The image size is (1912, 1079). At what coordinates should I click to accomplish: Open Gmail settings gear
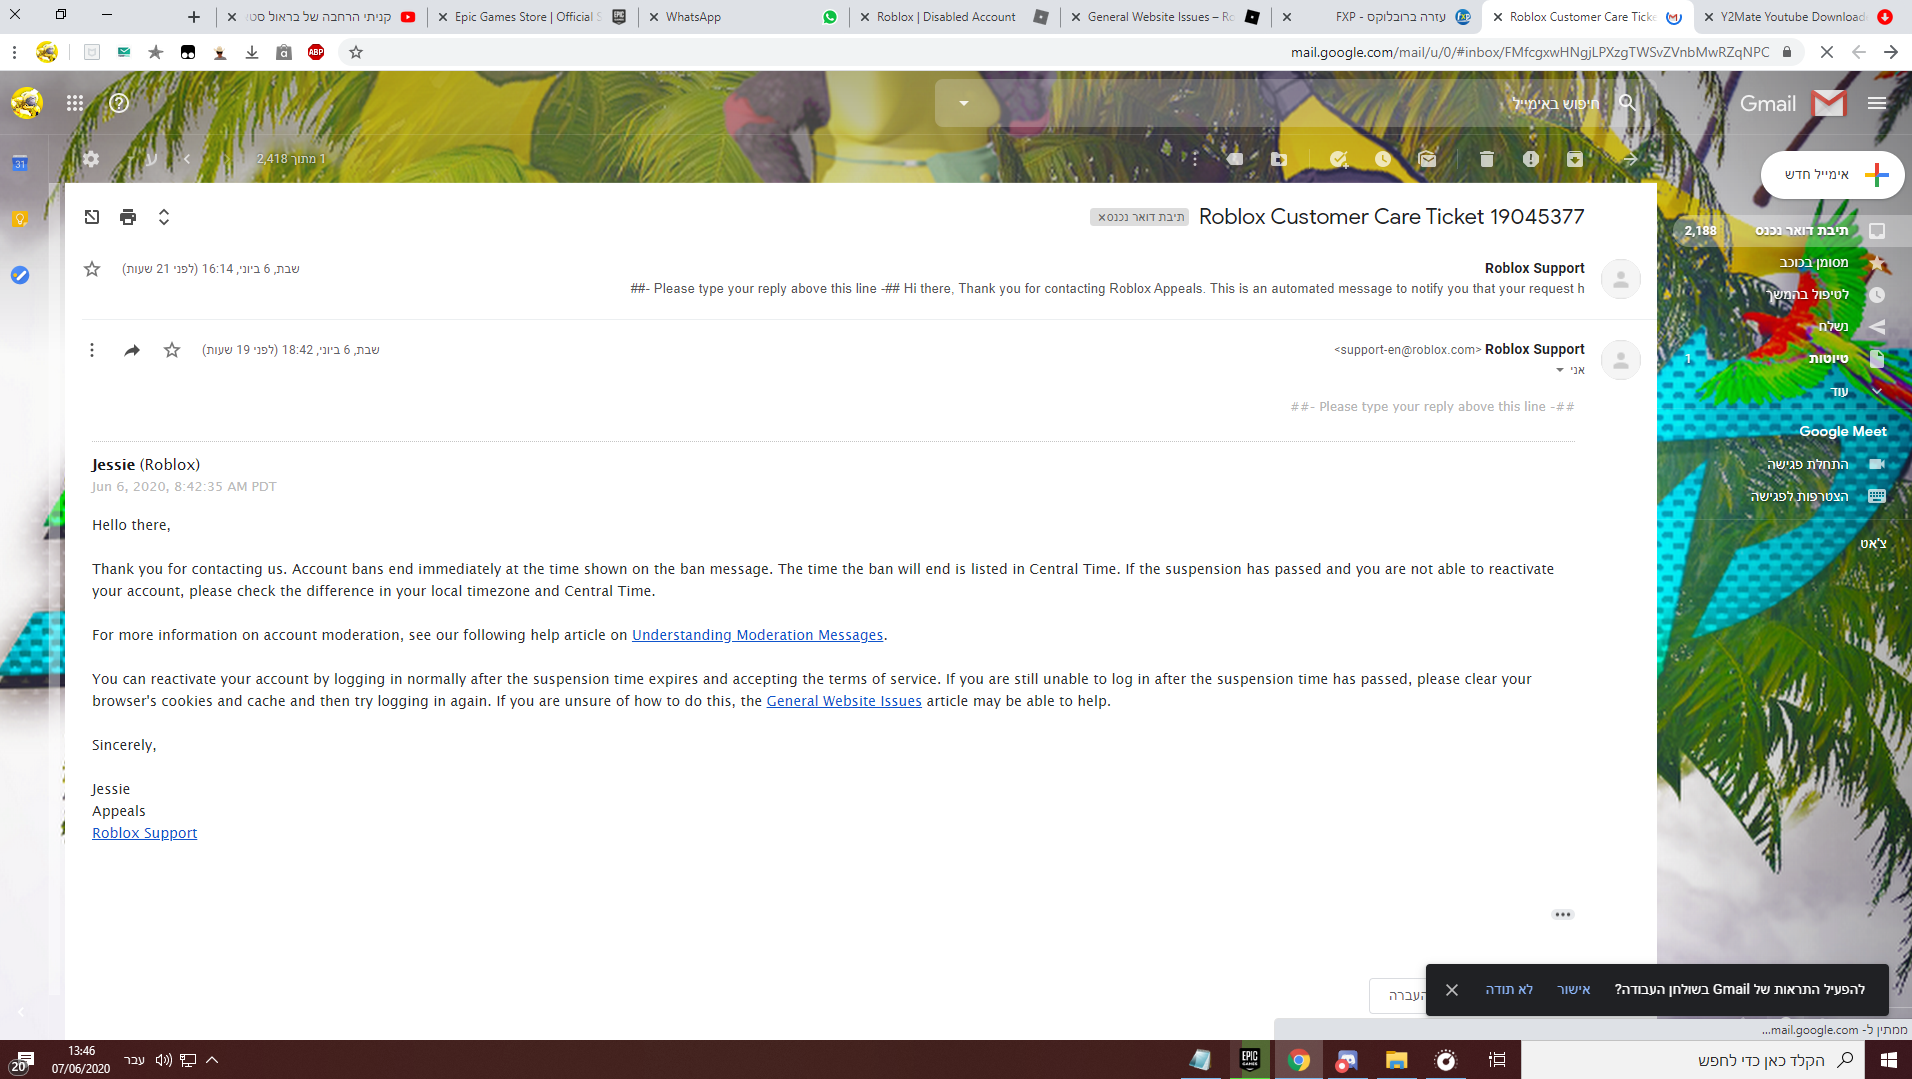point(91,159)
